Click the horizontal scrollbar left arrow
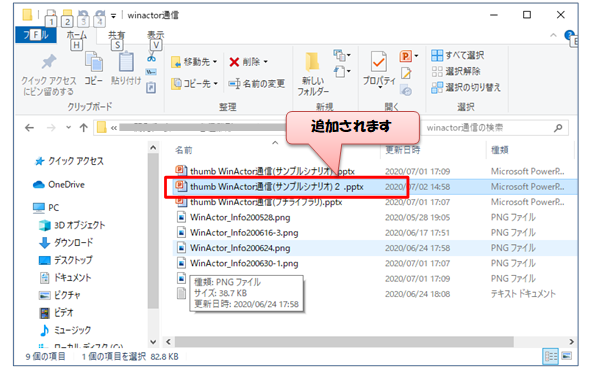 click(168, 341)
